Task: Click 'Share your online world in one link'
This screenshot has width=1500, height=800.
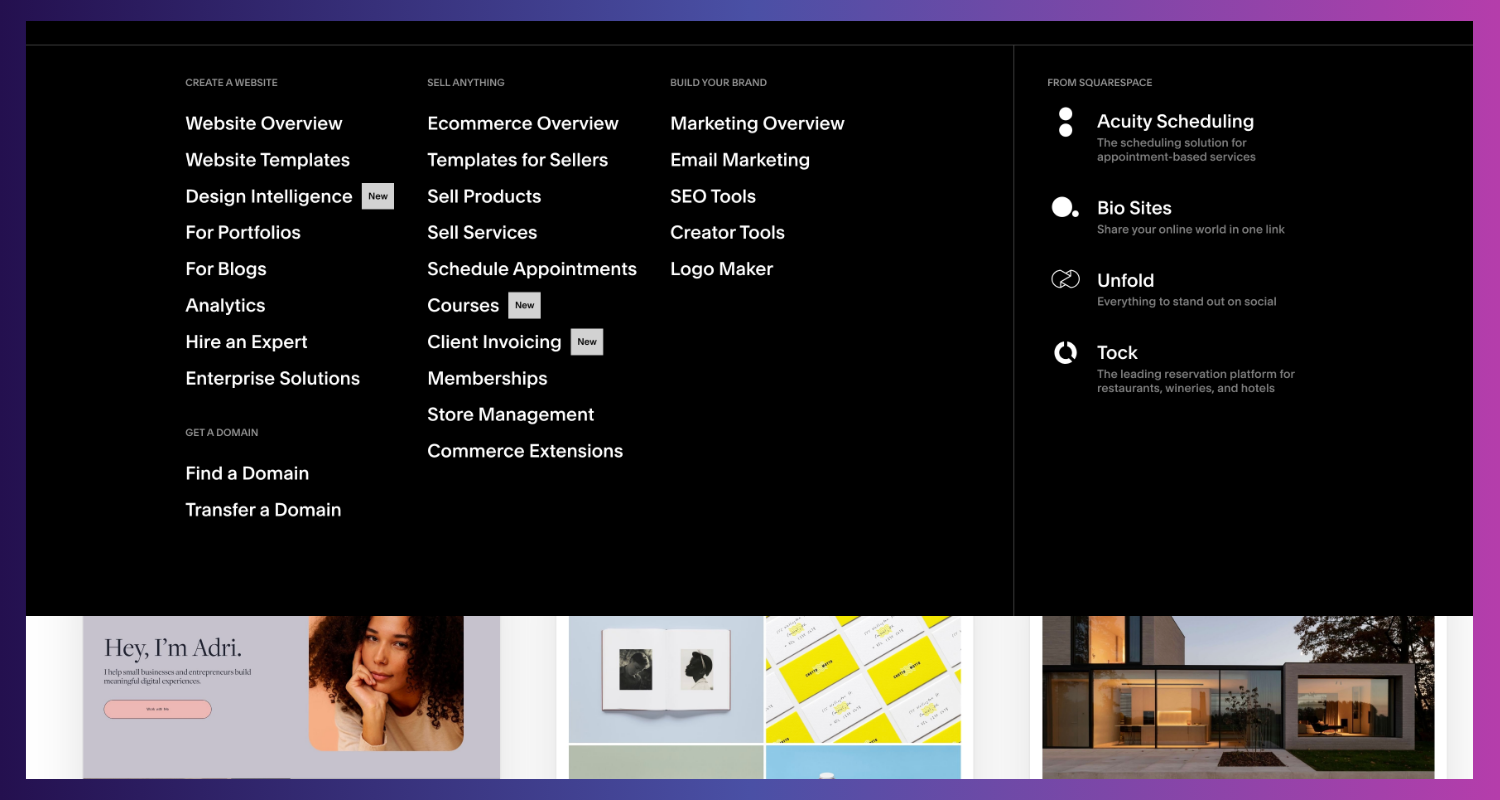Action: click(x=1191, y=229)
